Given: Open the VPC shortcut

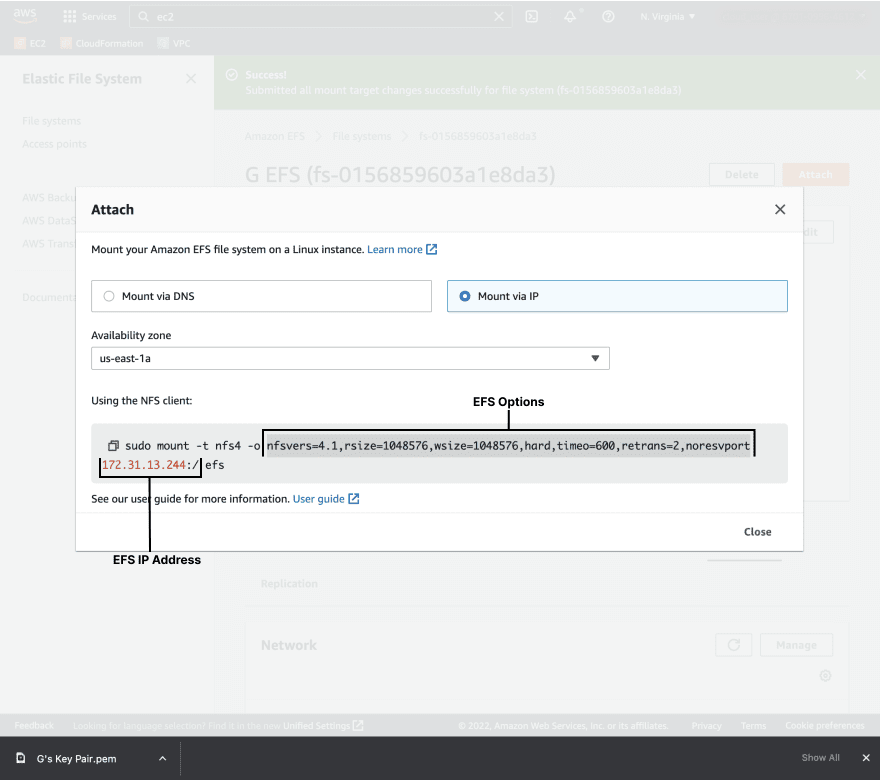Looking at the screenshot, I should [x=175, y=43].
